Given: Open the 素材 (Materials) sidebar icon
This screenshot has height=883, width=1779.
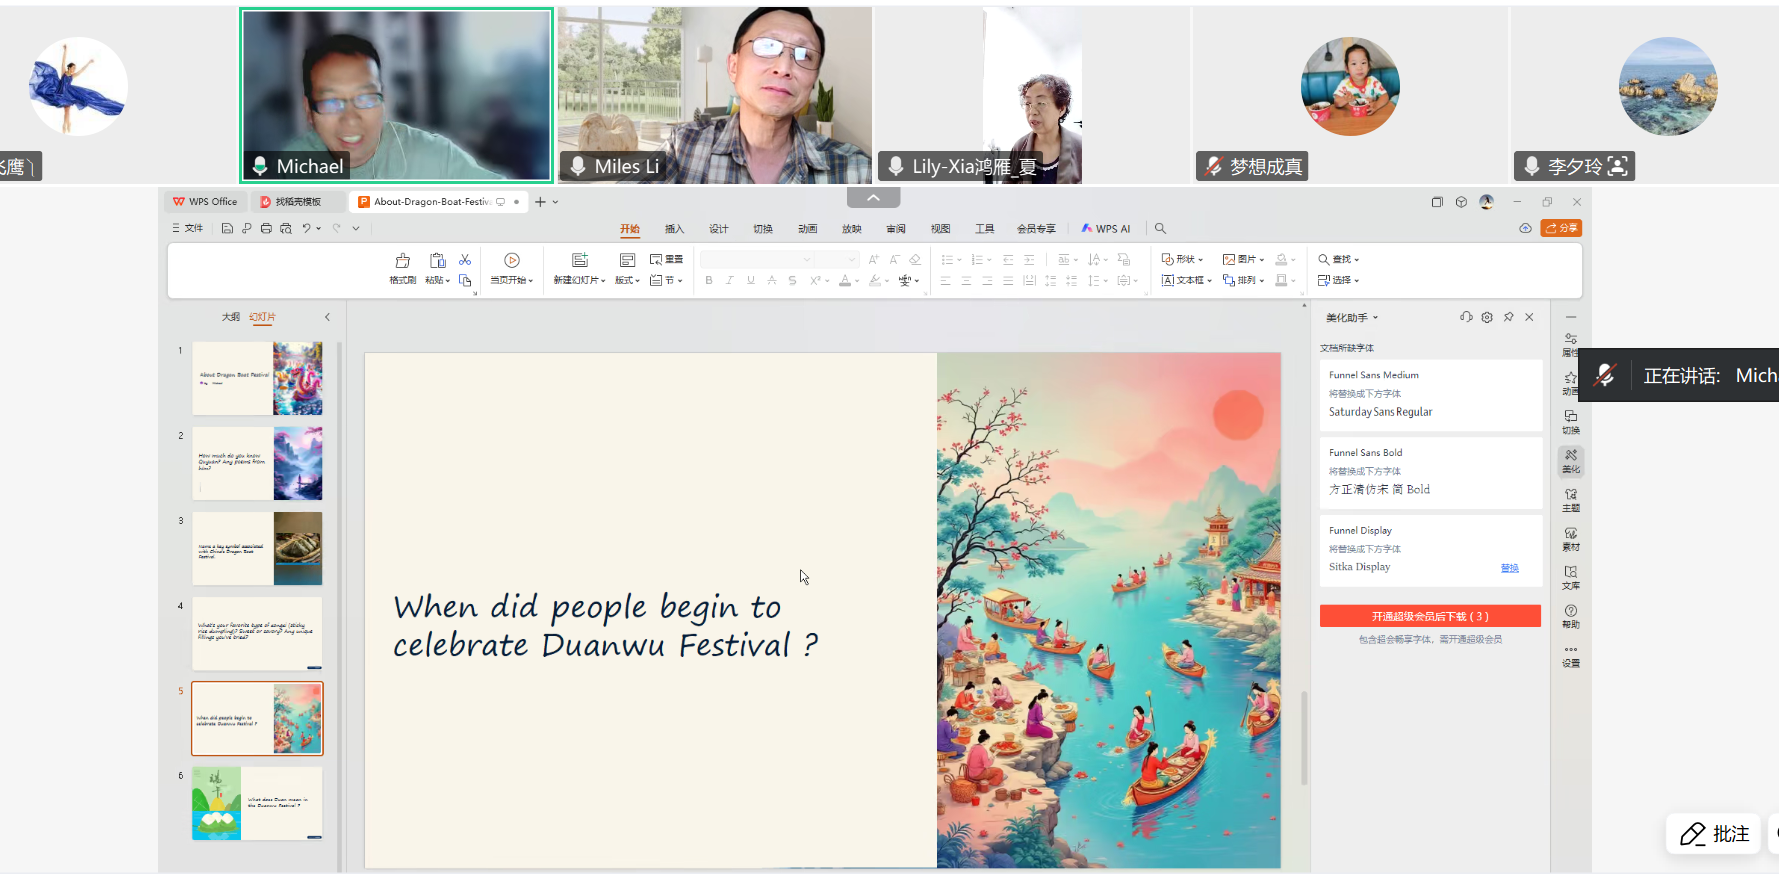Looking at the screenshot, I should (1571, 538).
